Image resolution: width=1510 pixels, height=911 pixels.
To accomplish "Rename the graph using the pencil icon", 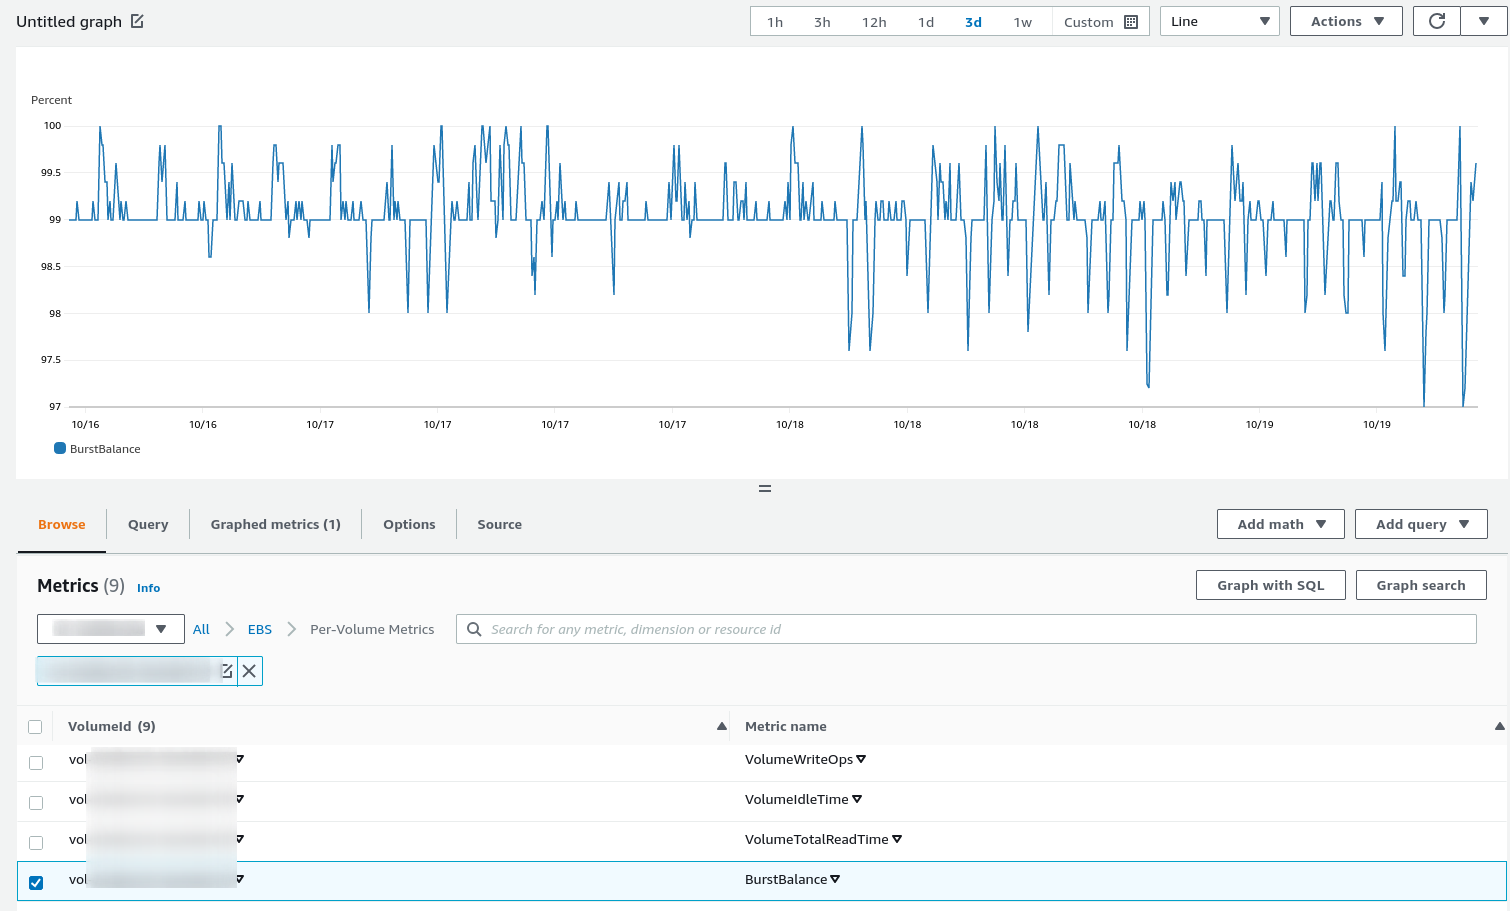I will tap(138, 20).
